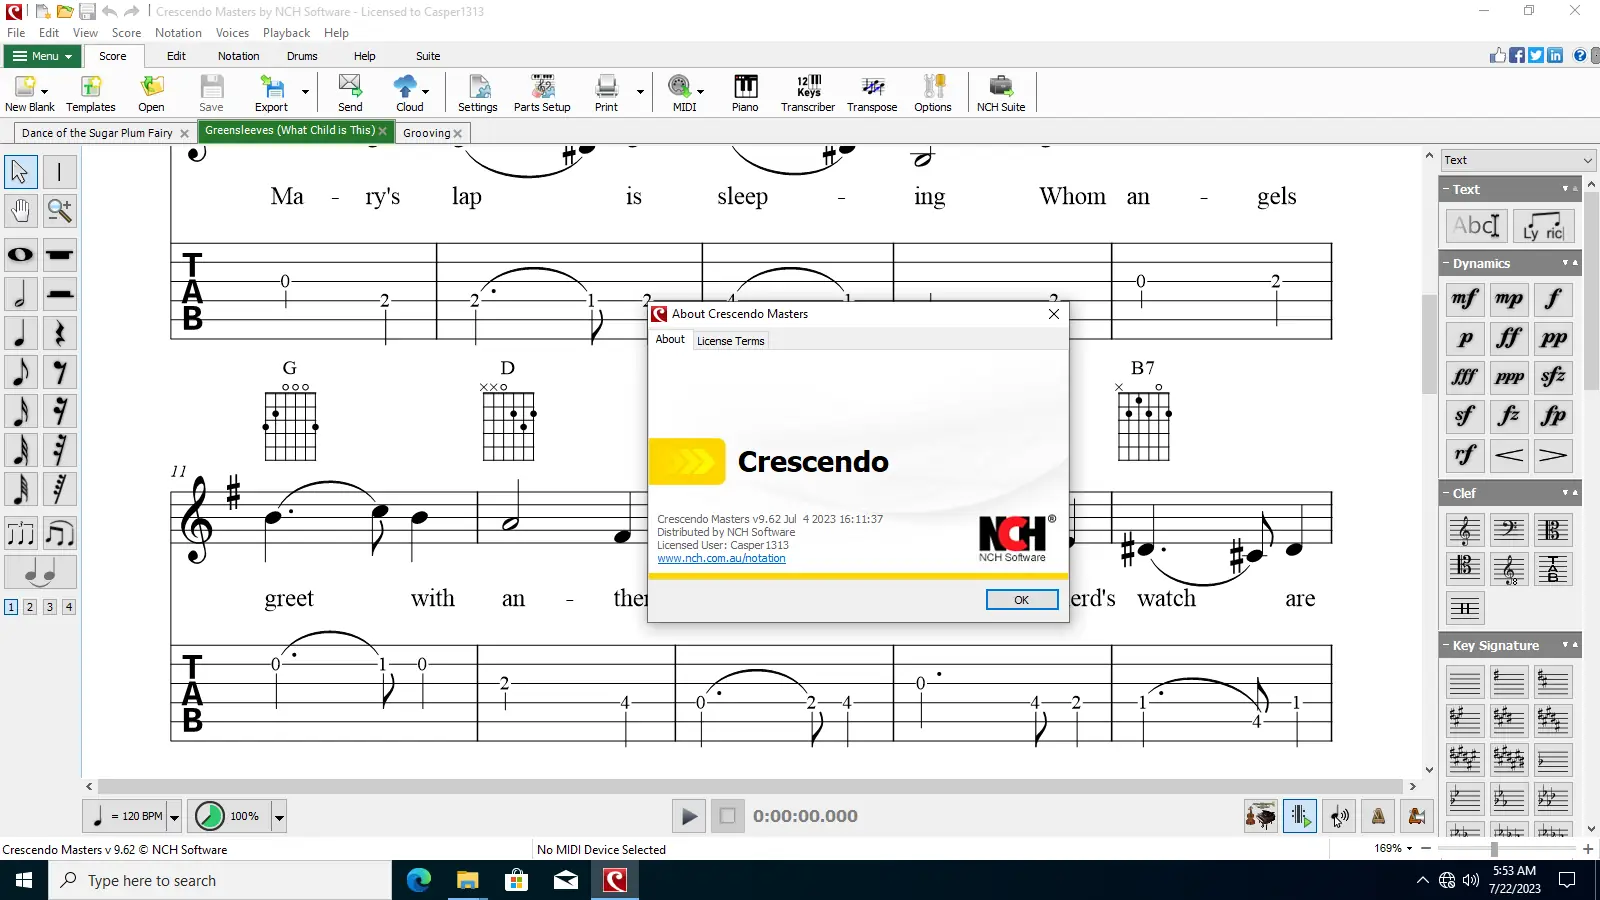Toggle the loop playback cursor button
This screenshot has height=900, width=1600.
[x=1300, y=816]
